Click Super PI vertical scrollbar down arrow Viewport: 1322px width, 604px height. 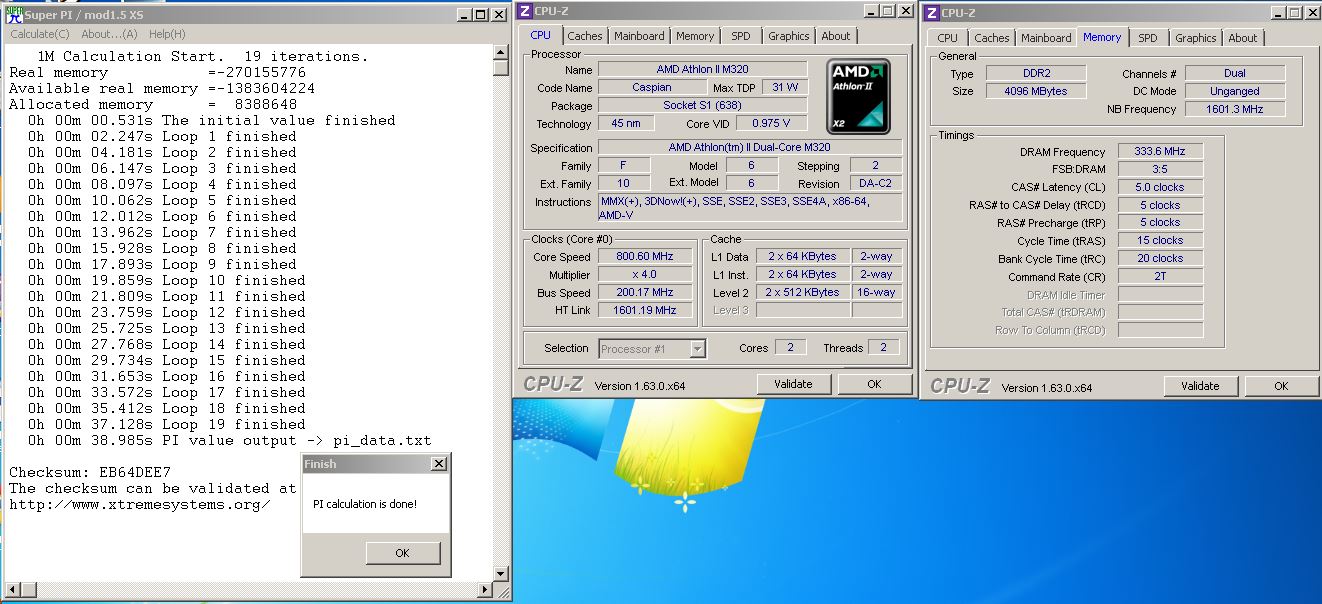(x=501, y=574)
